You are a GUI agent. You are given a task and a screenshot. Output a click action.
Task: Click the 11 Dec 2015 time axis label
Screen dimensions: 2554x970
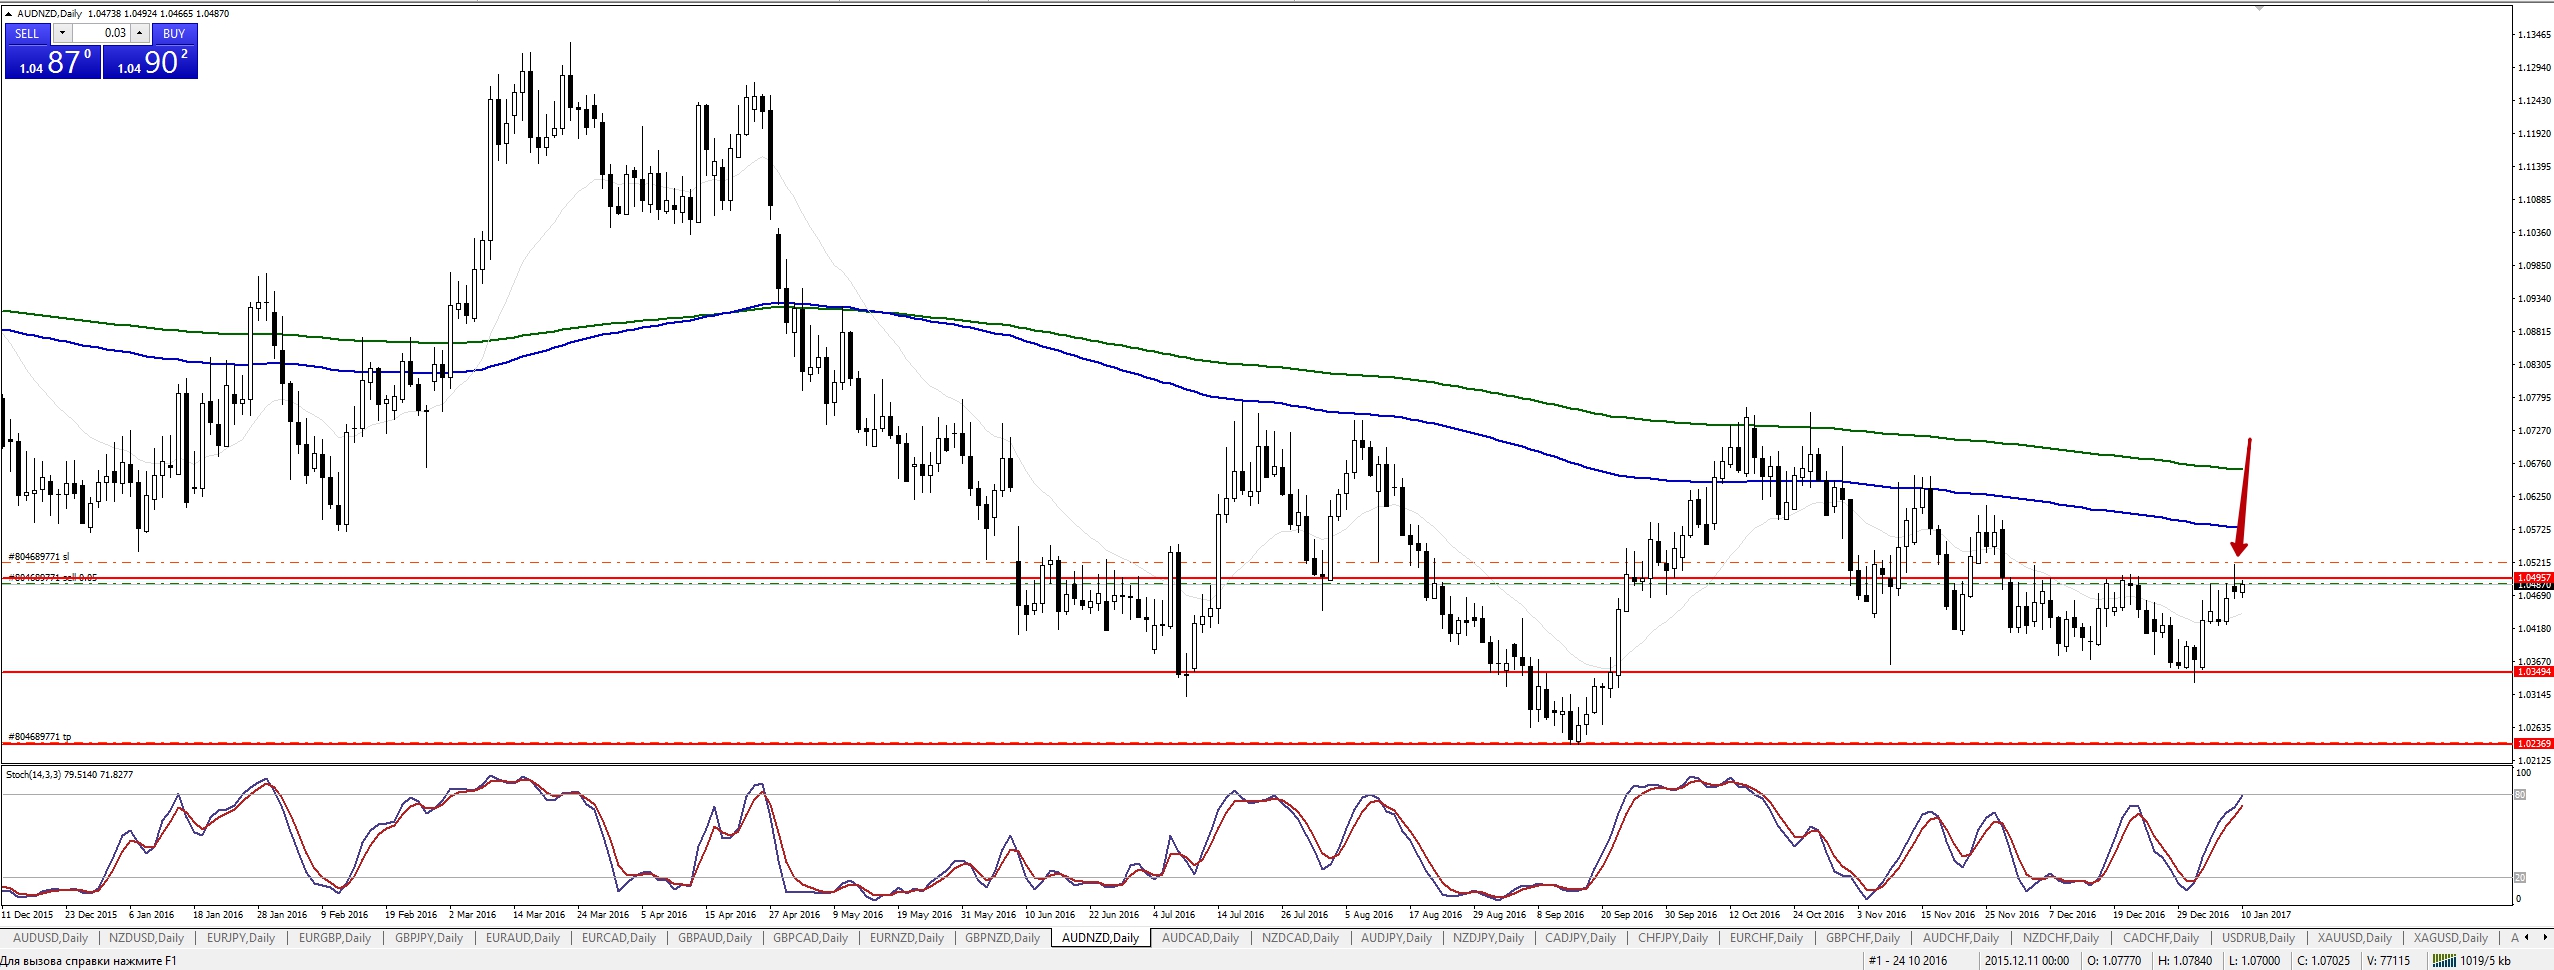pos(28,914)
